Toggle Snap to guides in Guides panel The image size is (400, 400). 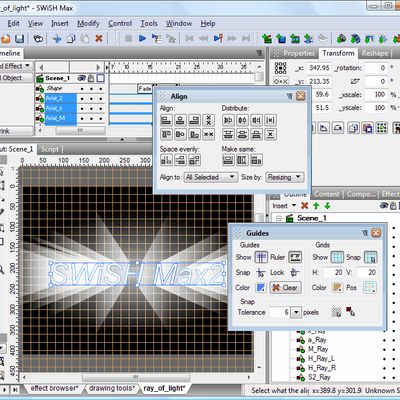pyautogui.click(x=261, y=273)
